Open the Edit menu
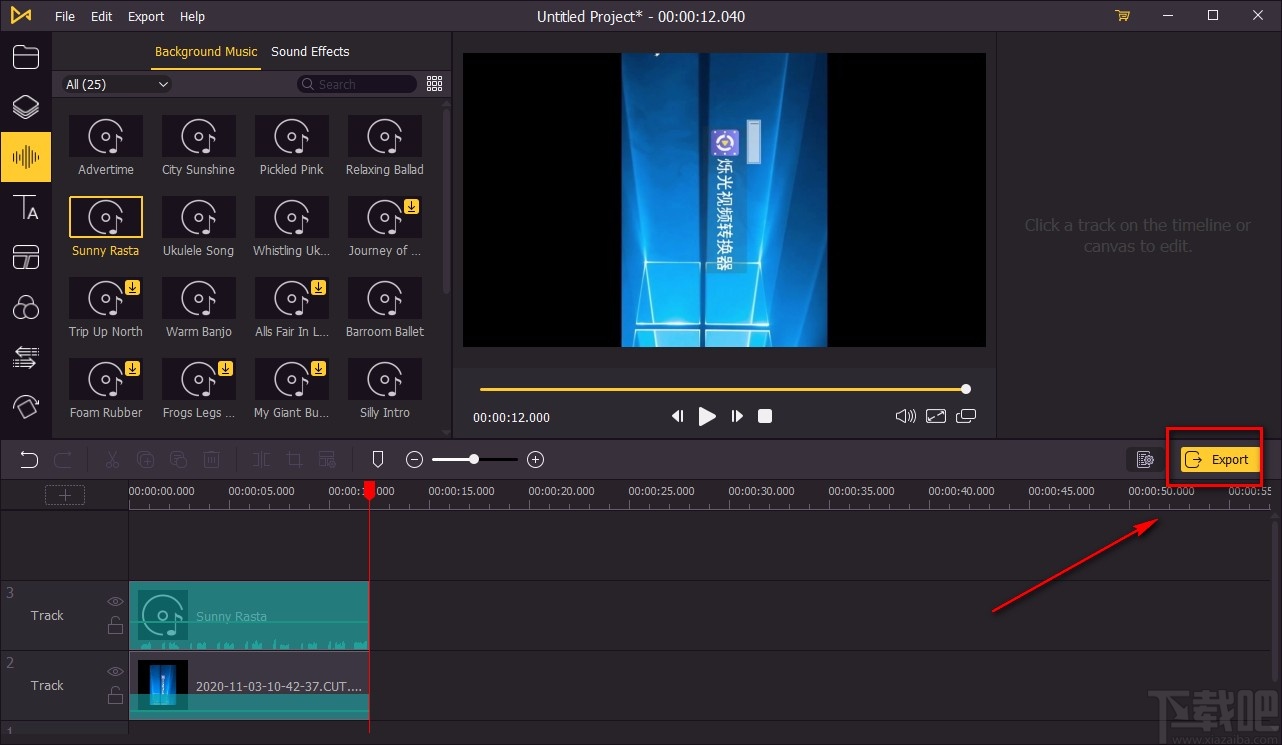This screenshot has width=1282, height=745. pos(101,16)
